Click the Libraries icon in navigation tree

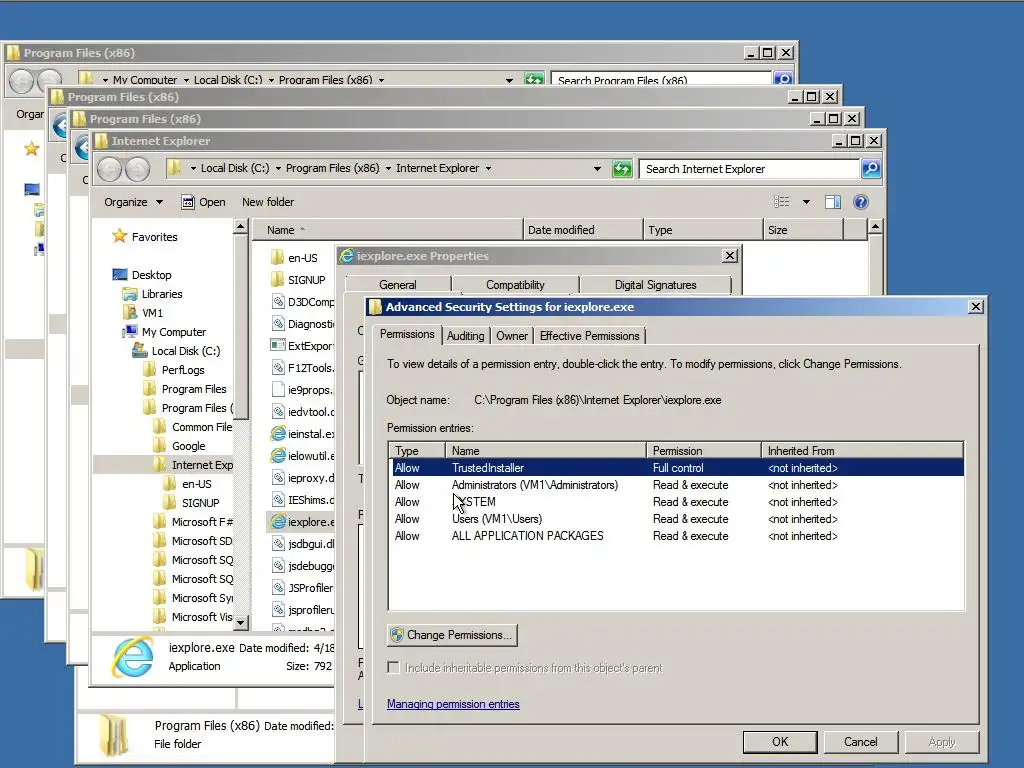(129, 294)
